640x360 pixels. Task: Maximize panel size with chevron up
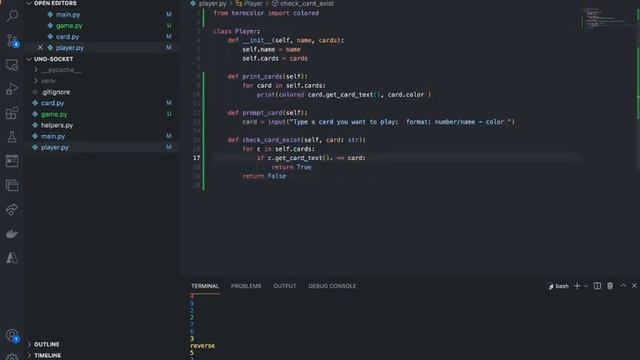click(623, 286)
